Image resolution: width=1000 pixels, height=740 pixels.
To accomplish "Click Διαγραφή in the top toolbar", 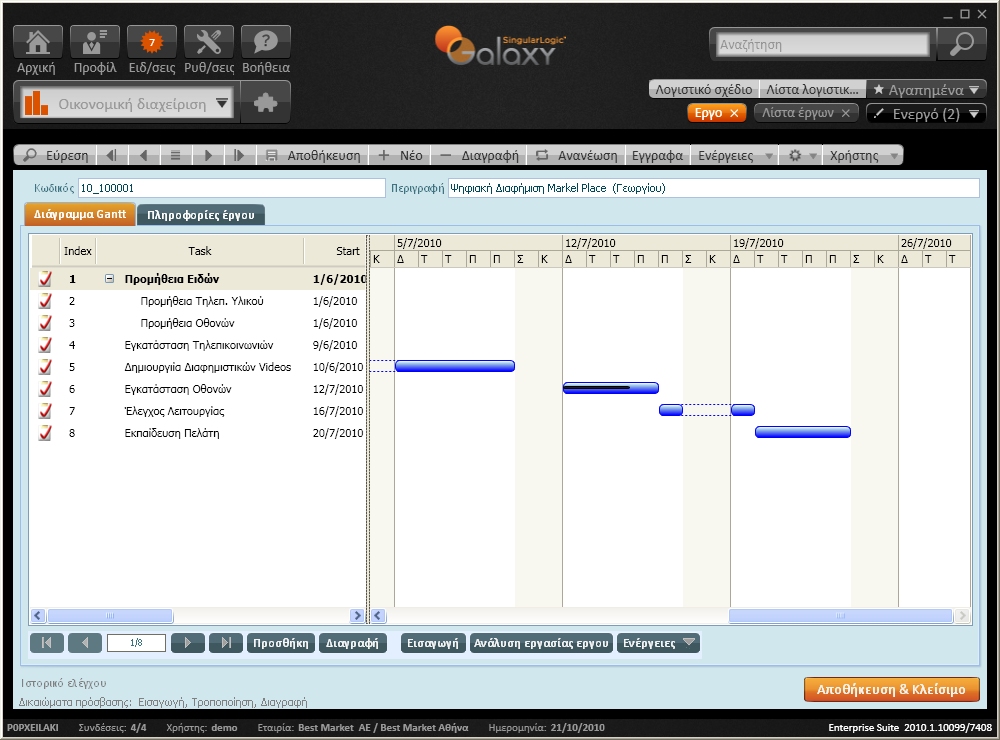I will 480,155.
